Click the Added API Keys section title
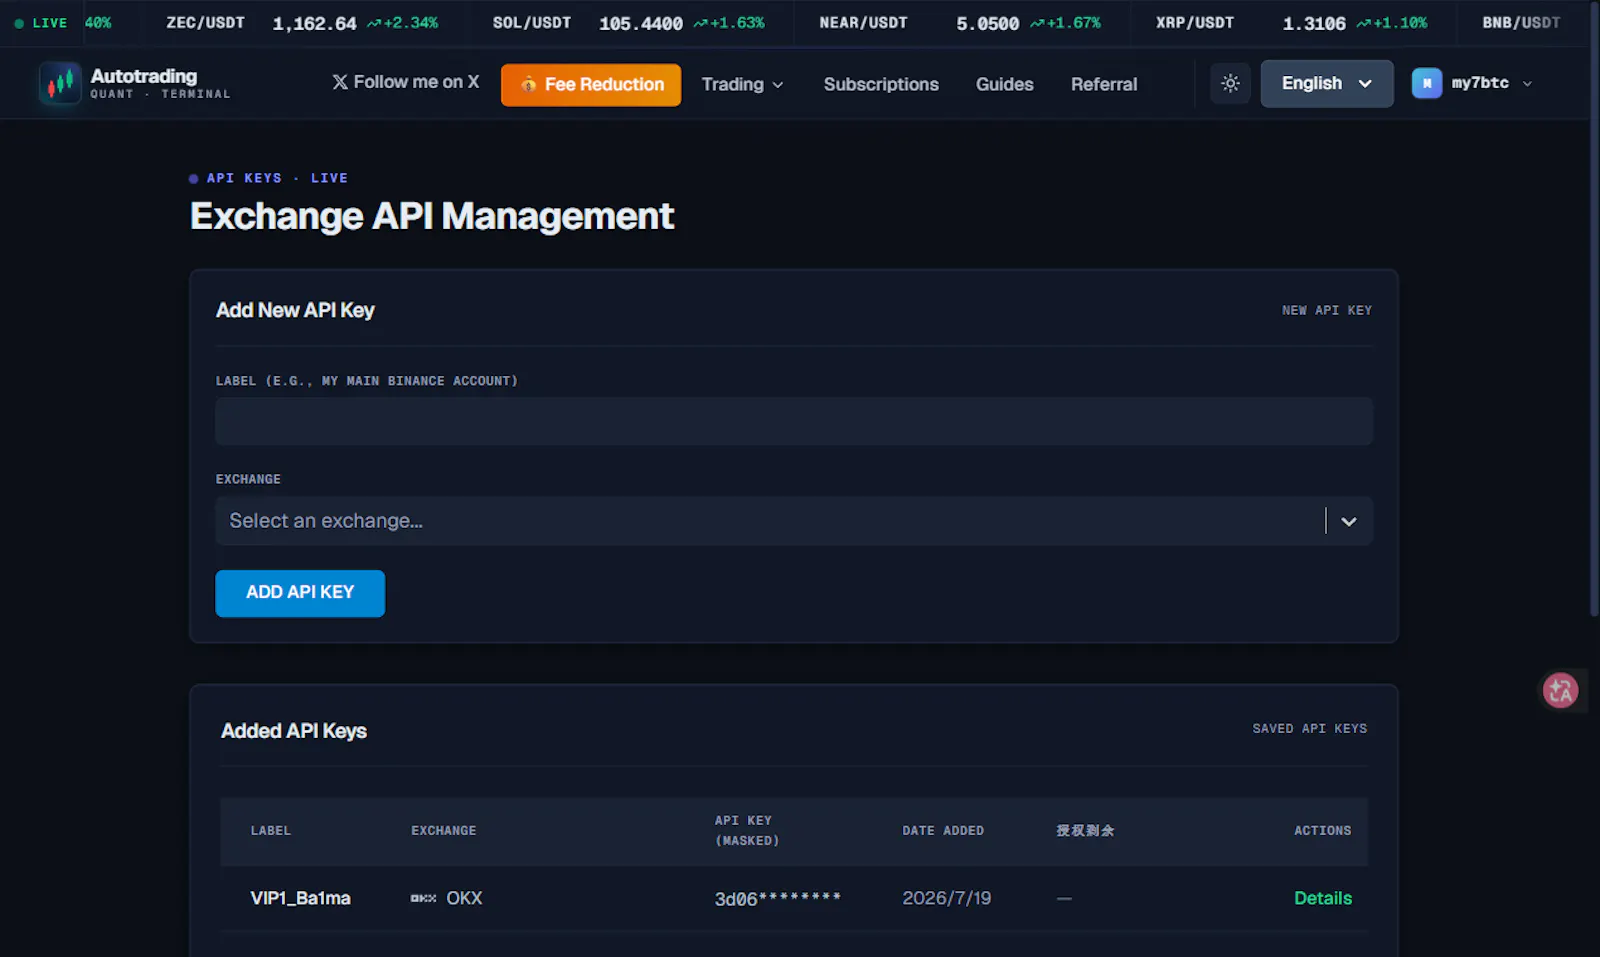The width and height of the screenshot is (1600, 957). 294,731
